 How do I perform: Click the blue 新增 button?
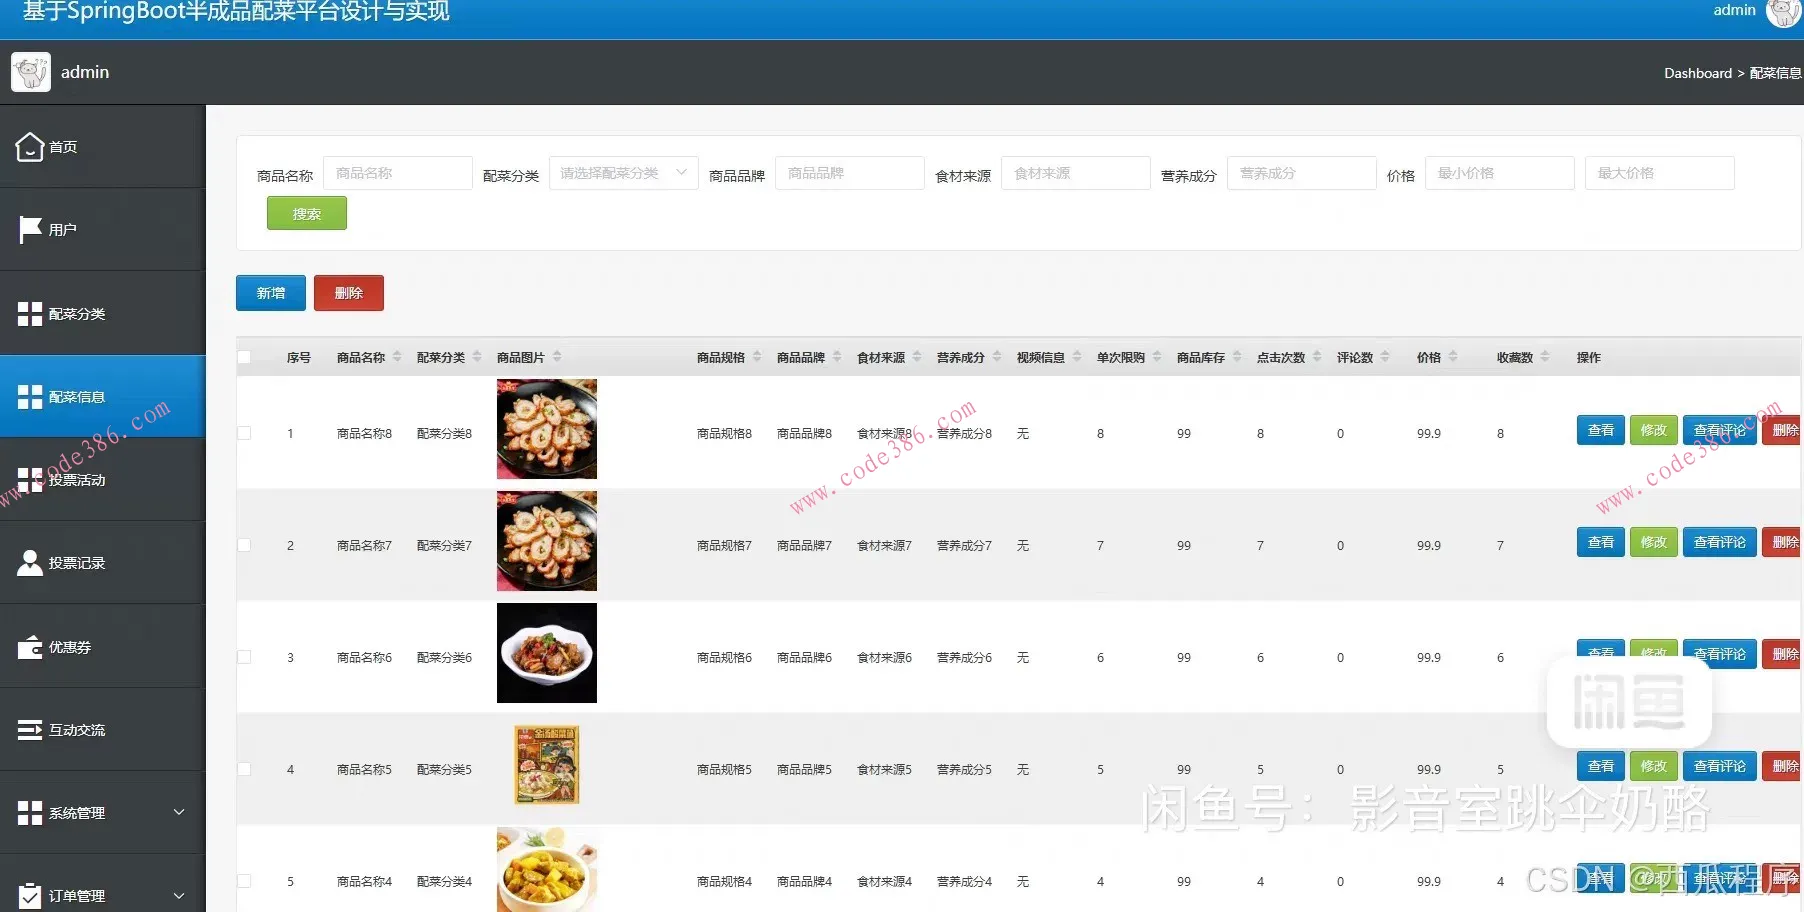click(271, 293)
